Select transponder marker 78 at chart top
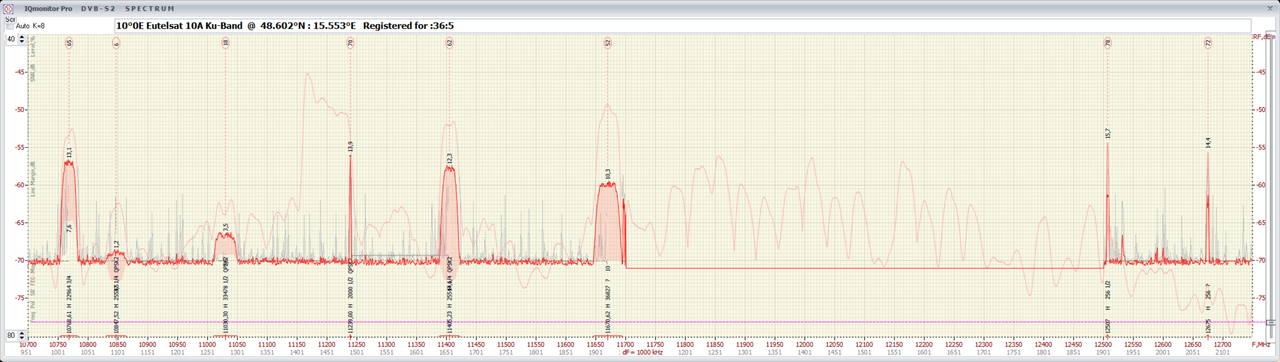This screenshot has height=362, width=1280. [x=1107, y=43]
